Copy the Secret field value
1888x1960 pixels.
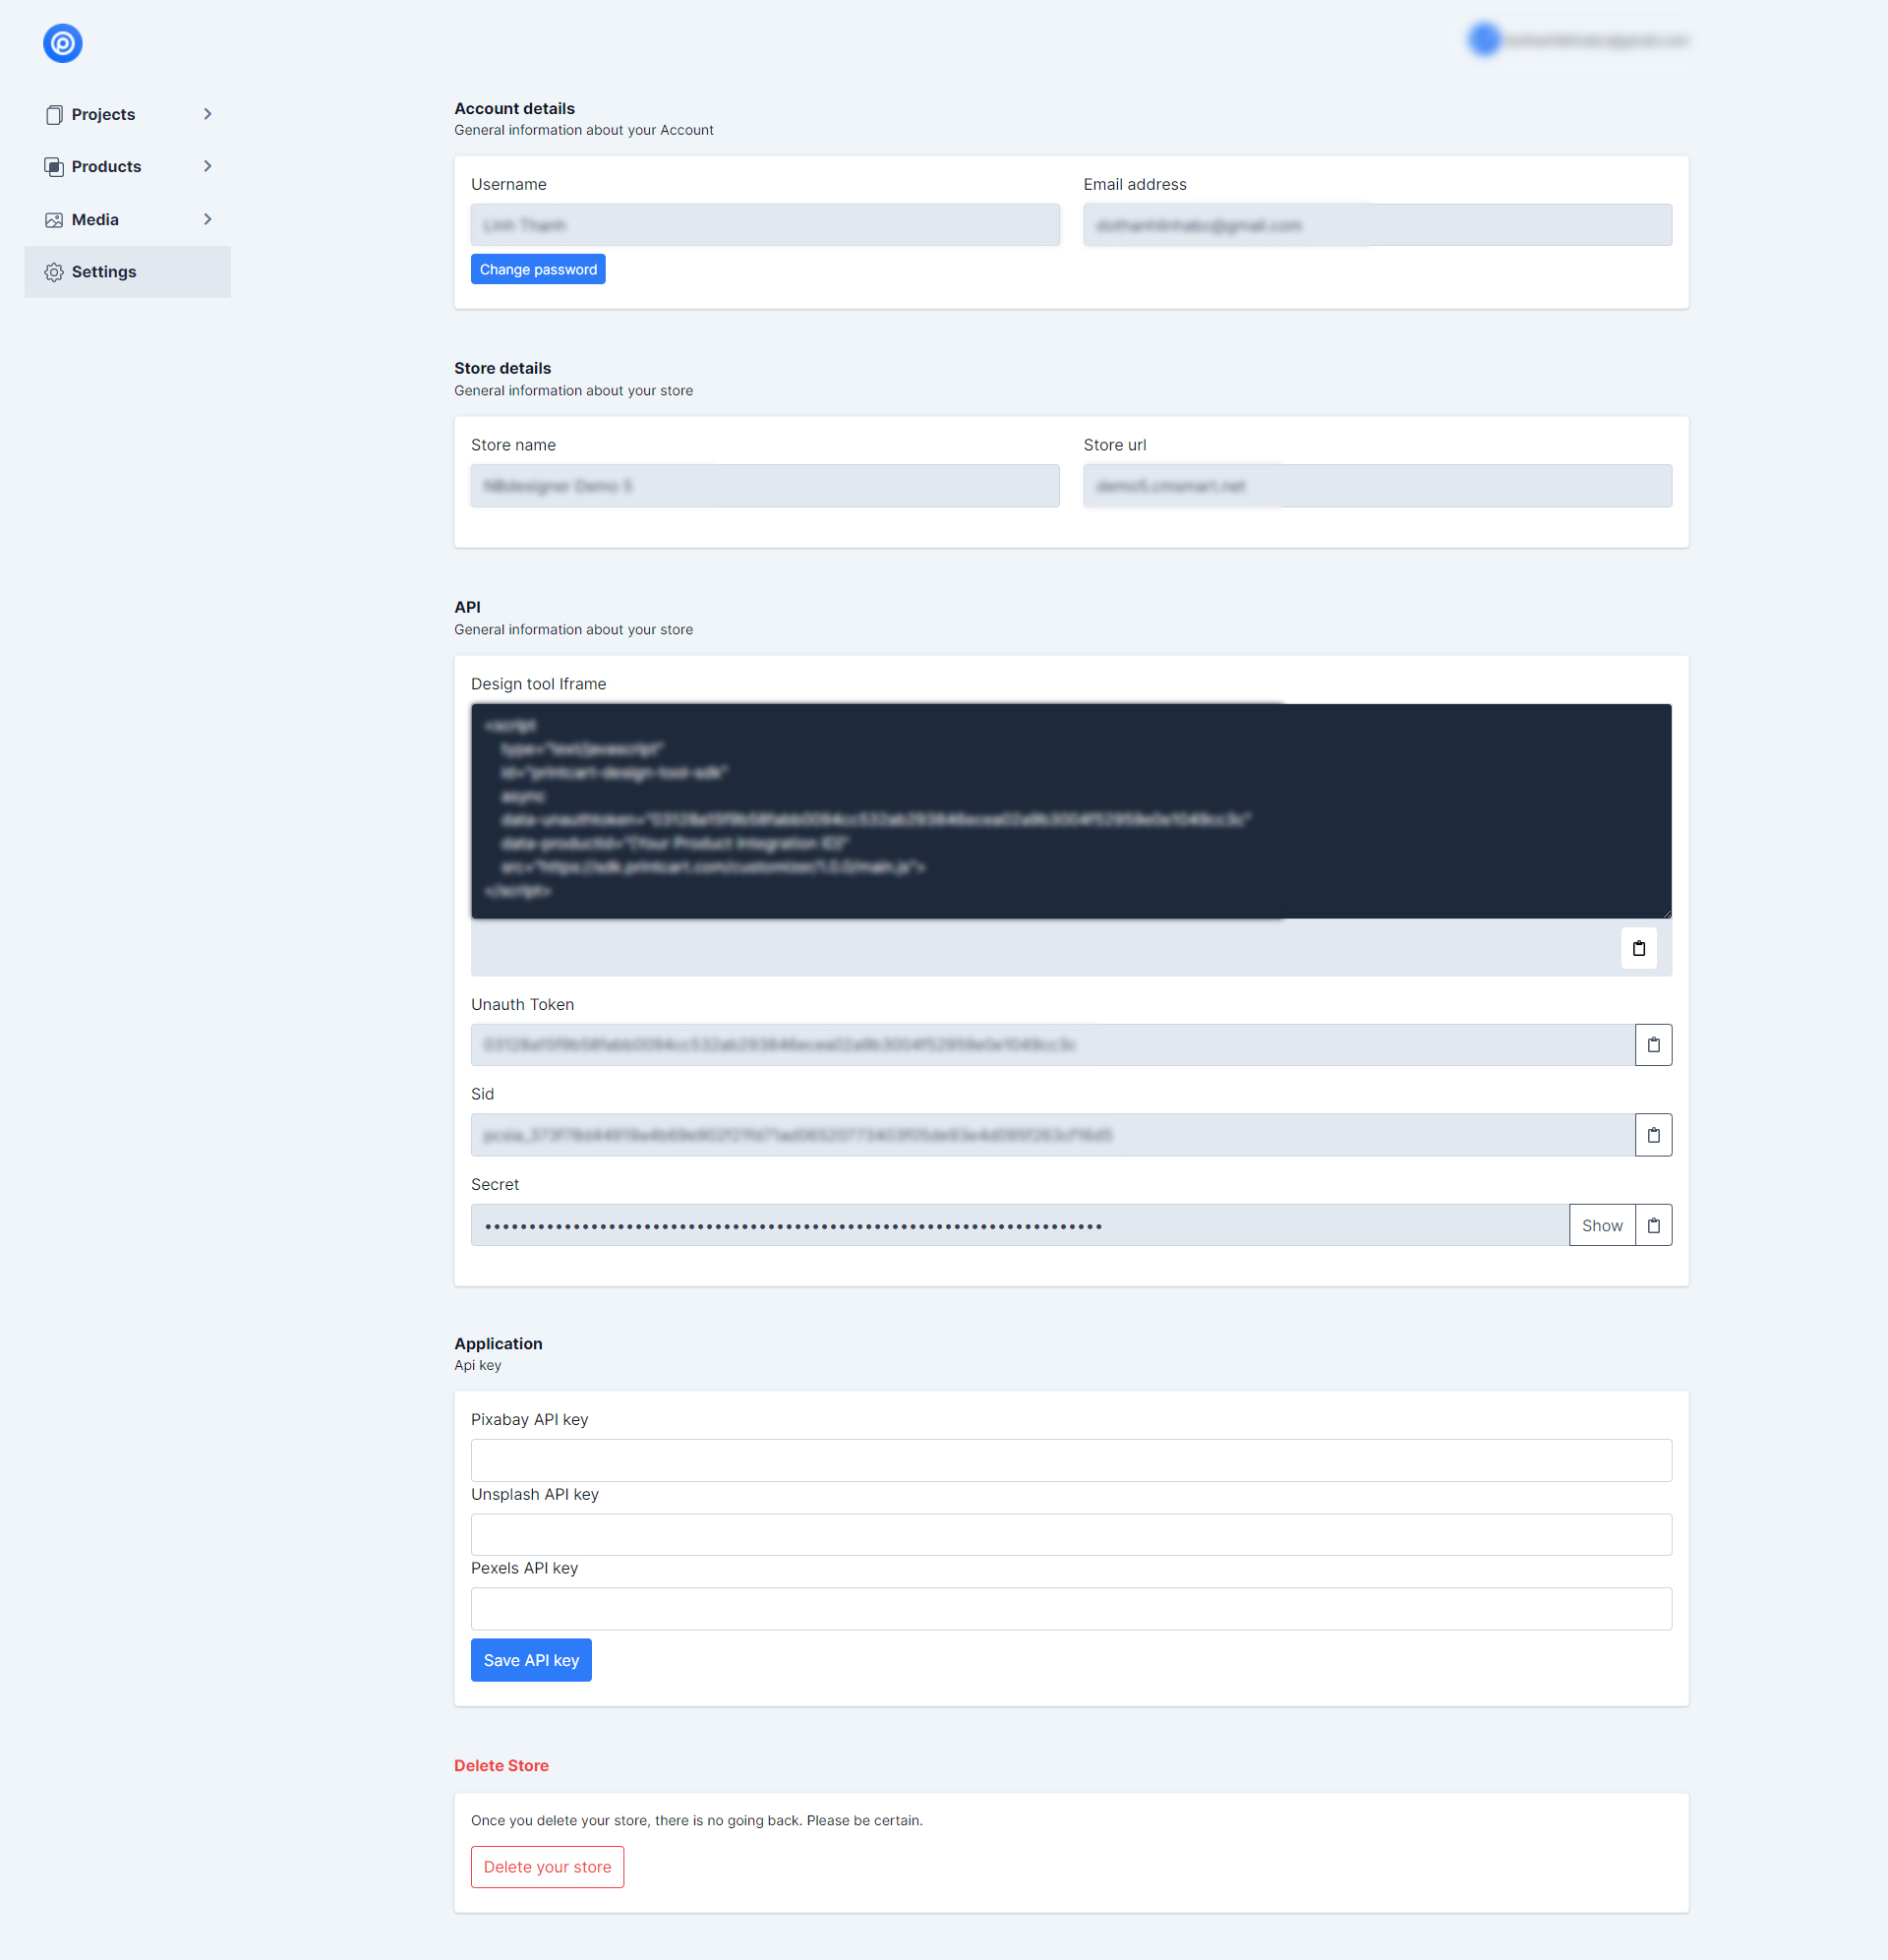[x=1652, y=1223]
